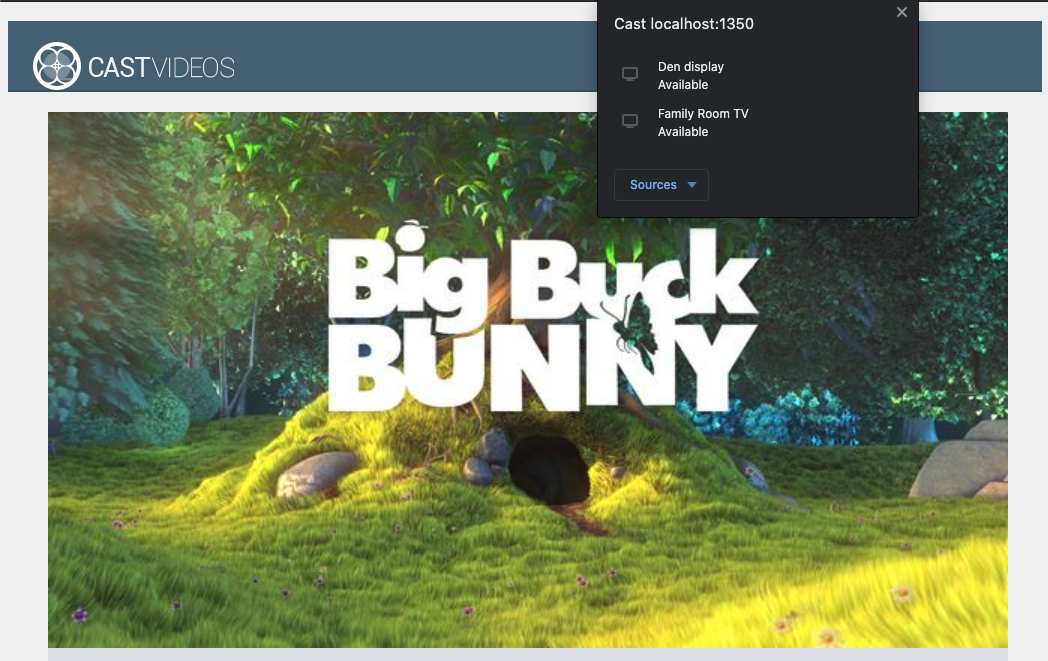The image size is (1048, 661).
Task: Open the Sources dropdown
Action: pyautogui.click(x=661, y=185)
